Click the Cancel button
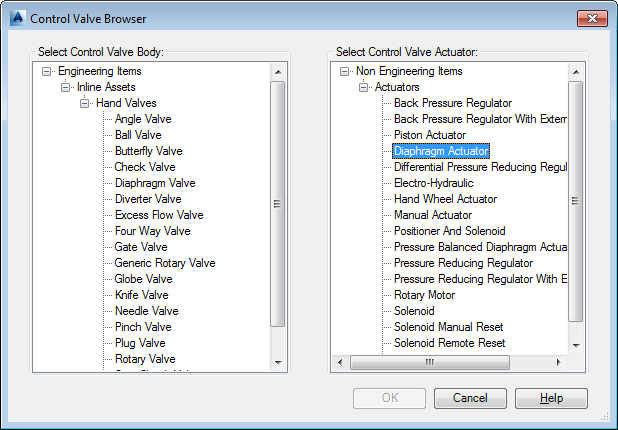 click(x=470, y=398)
